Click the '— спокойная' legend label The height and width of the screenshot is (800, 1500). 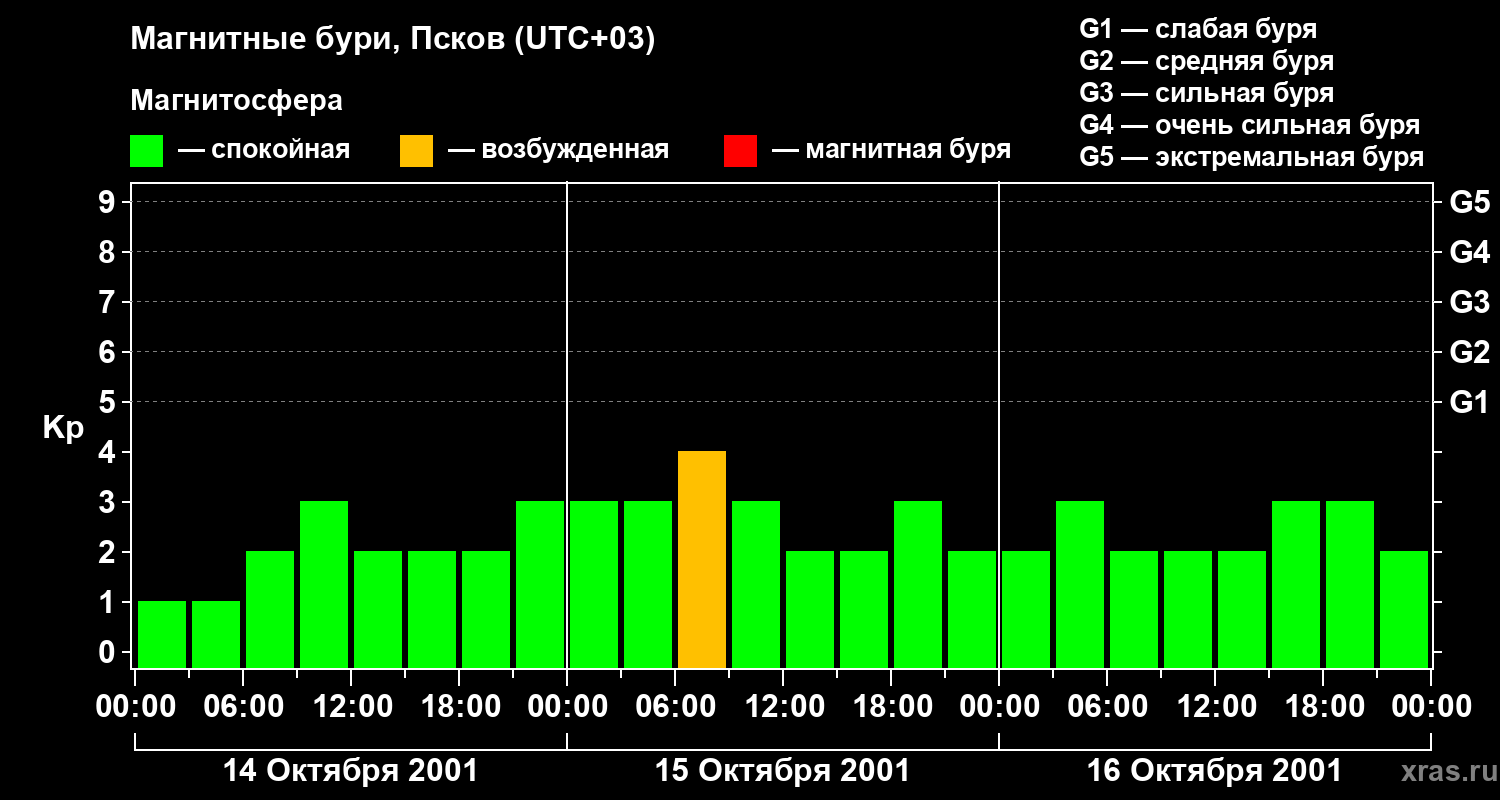[264, 151]
